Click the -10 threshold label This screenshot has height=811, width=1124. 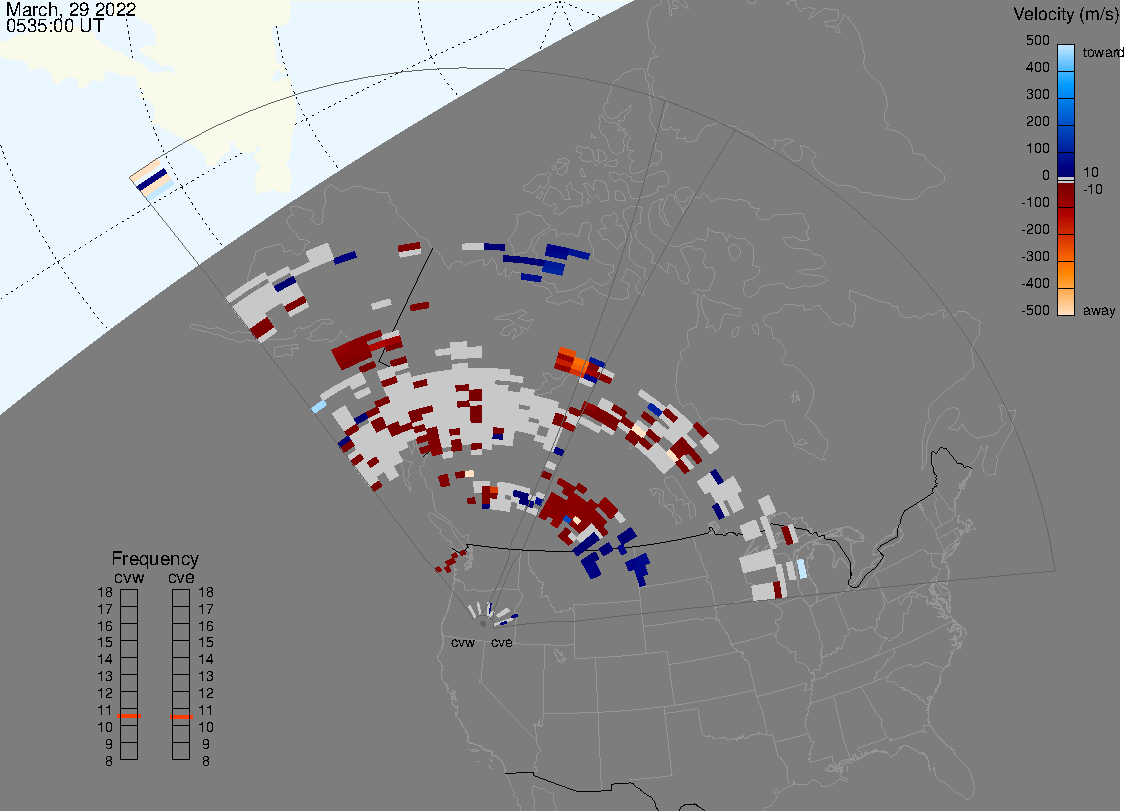1092,189
